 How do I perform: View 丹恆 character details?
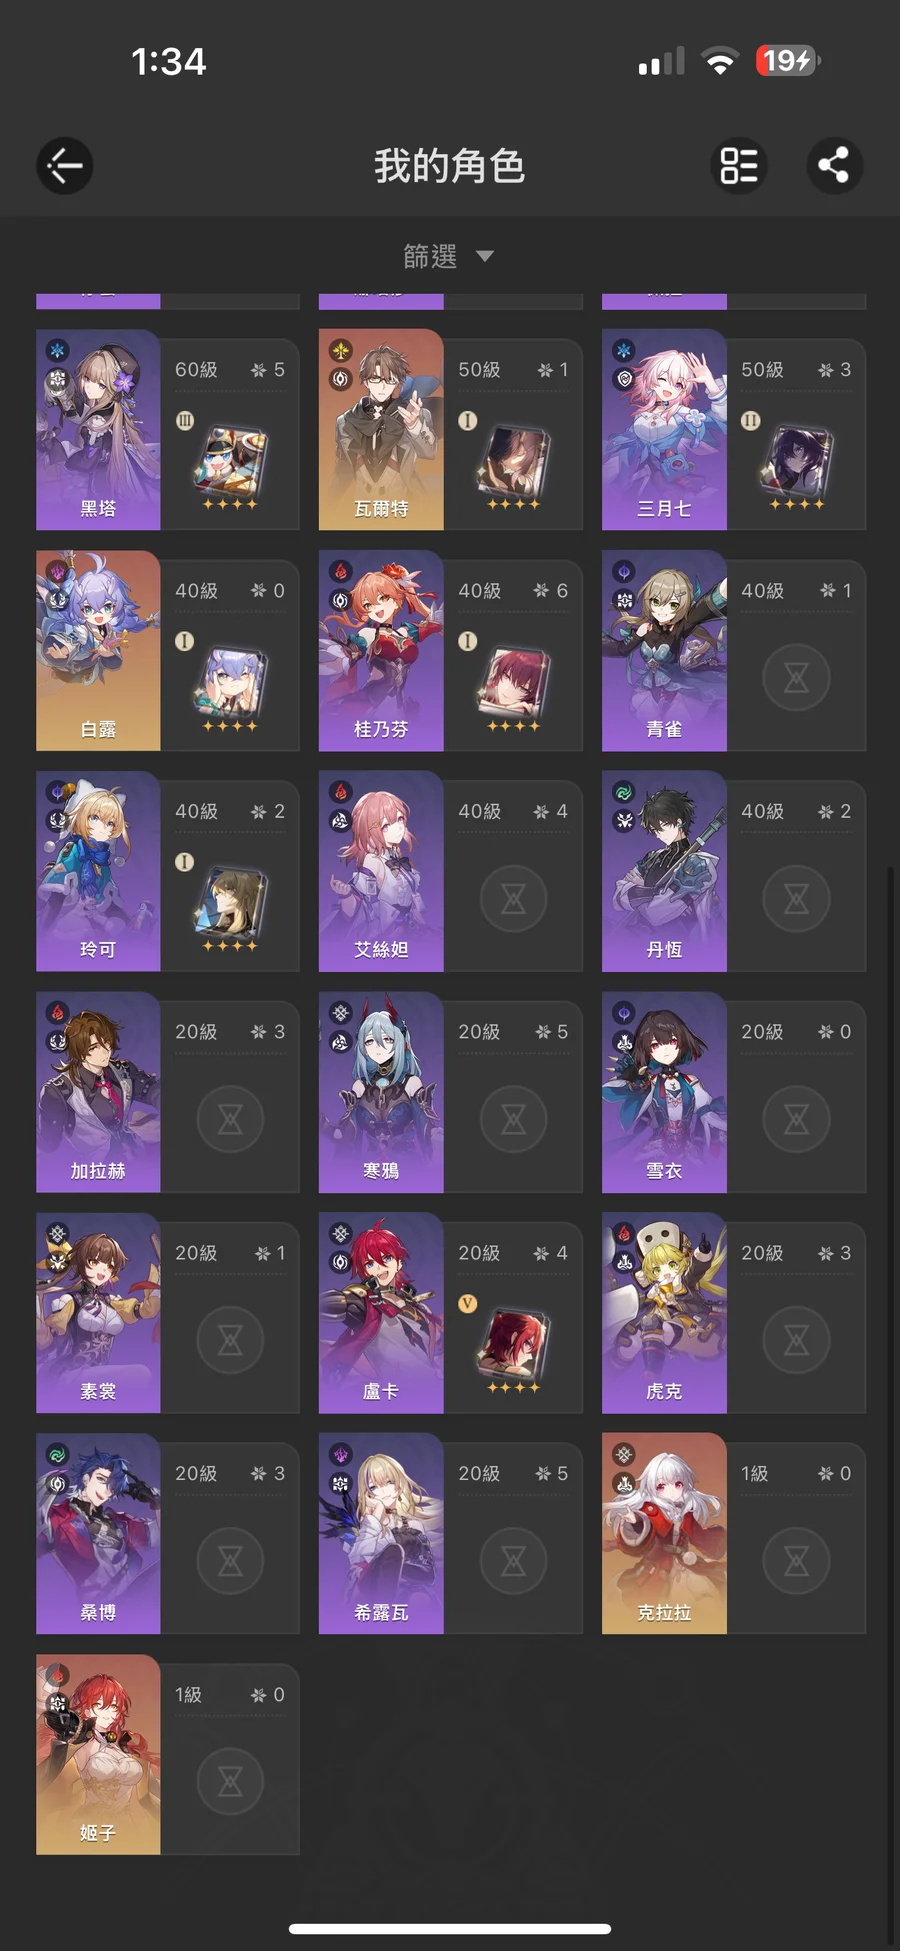click(734, 871)
